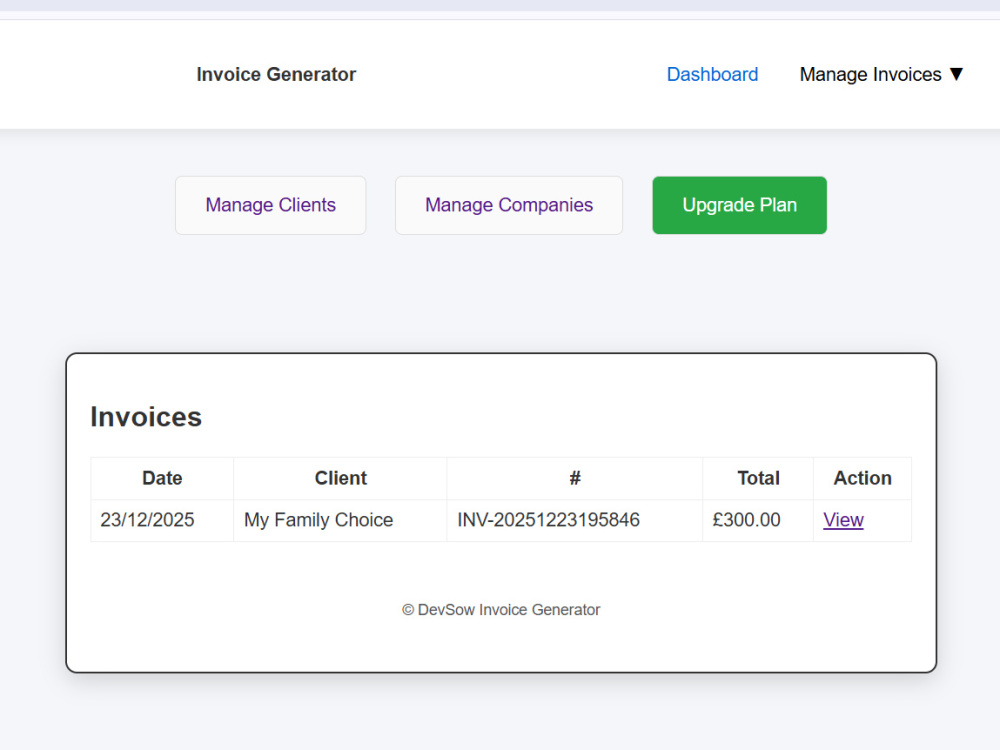This screenshot has height=750, width=1000.
Task: Click the Invoices heading
Action: click(x=146, y=417)
